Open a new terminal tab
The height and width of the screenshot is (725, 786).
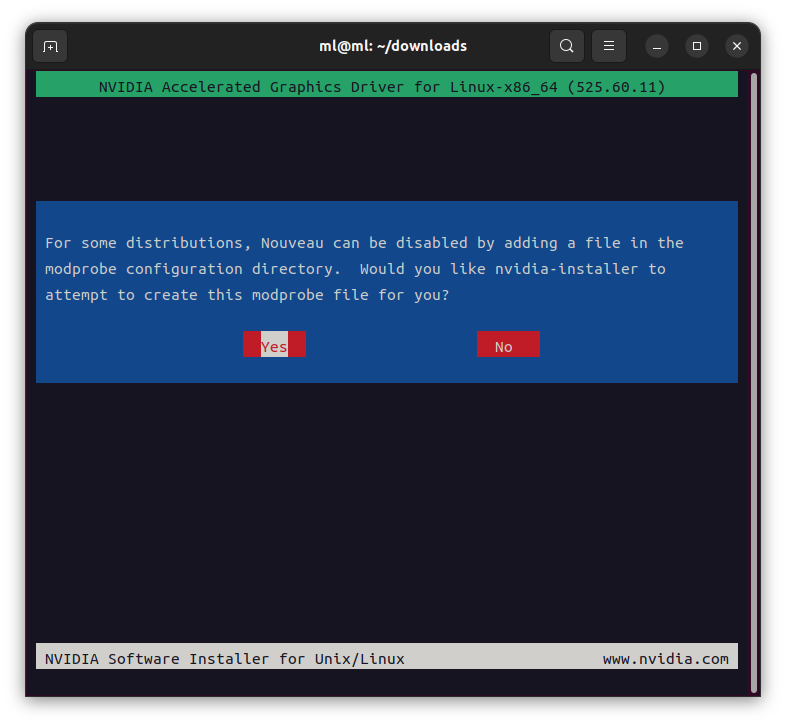(x=50, y=46)
